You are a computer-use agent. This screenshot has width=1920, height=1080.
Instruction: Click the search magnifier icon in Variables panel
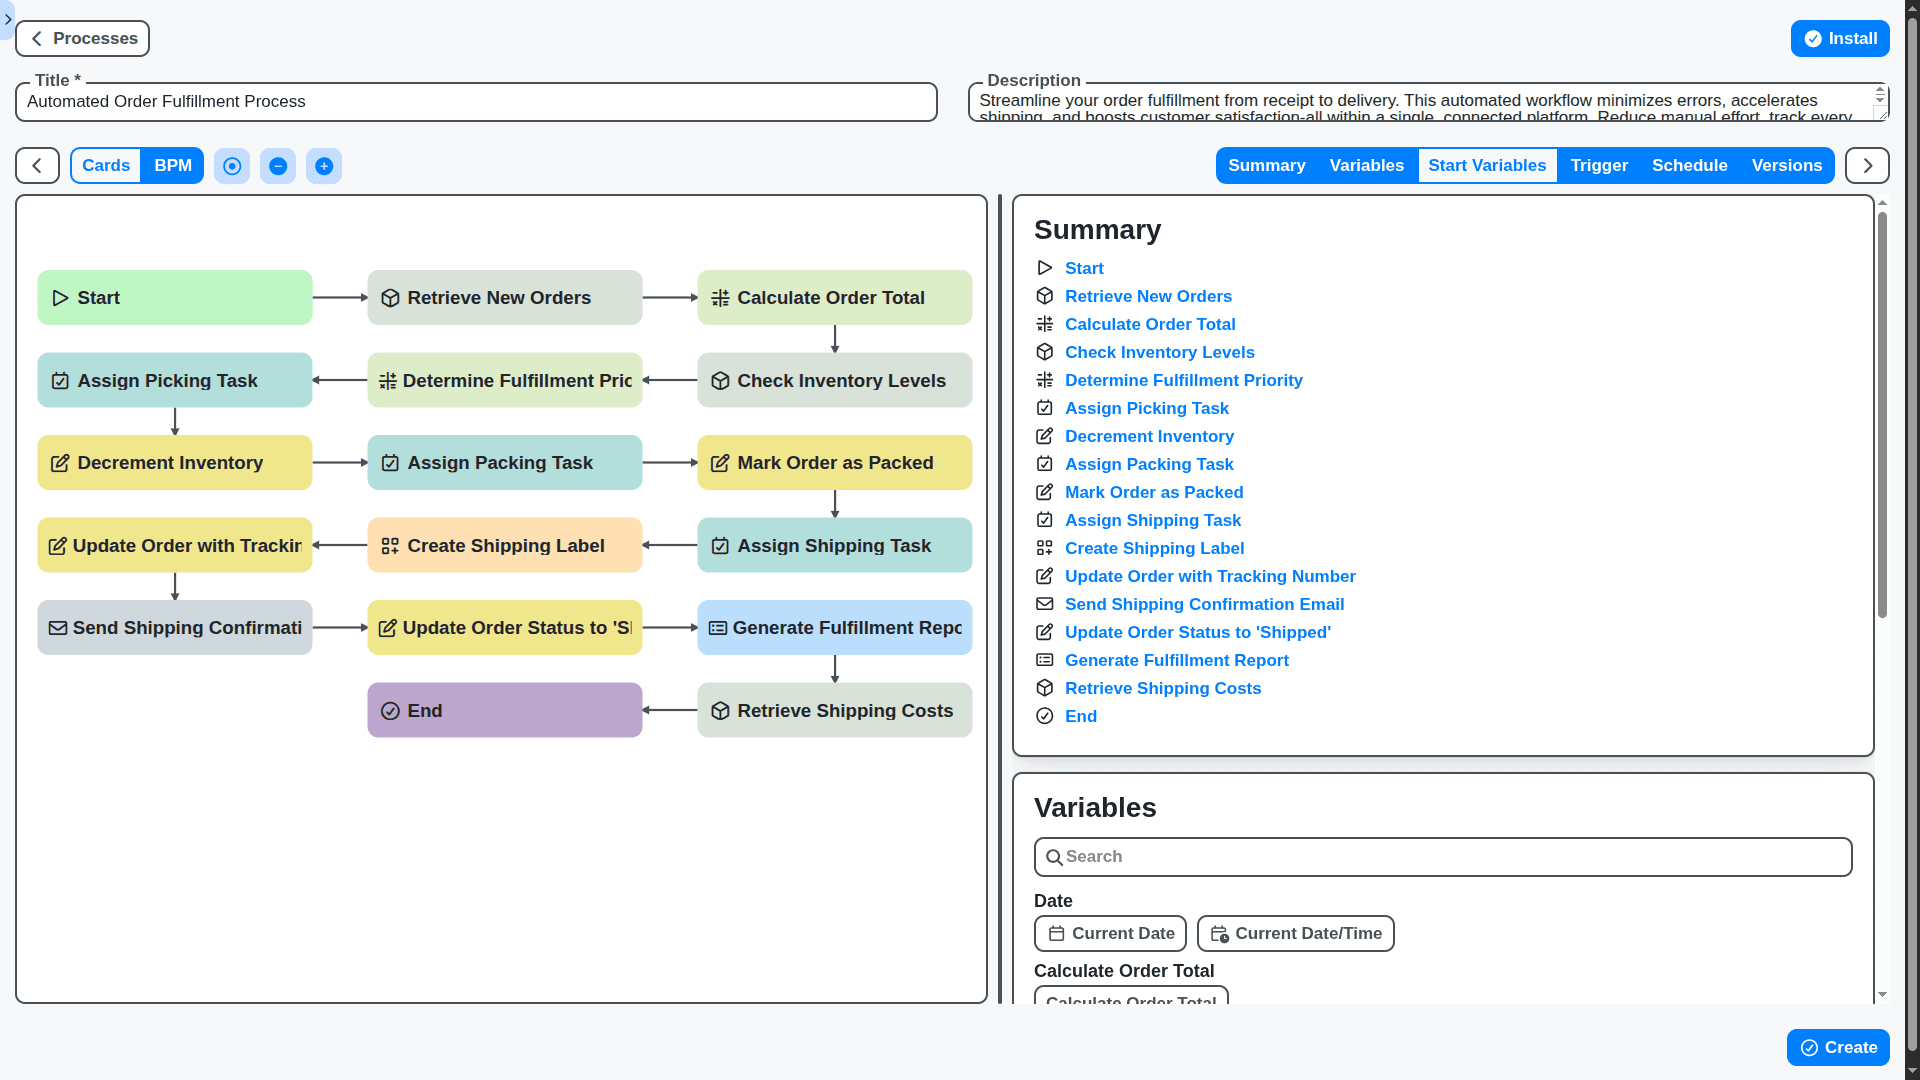pyautogui.click(x=1055, y=857)
